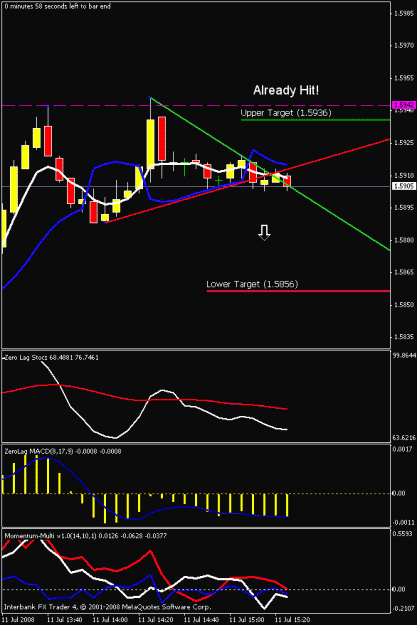Click the 1.5865 price scale value
417x625 pixels.
pos(404,272)
